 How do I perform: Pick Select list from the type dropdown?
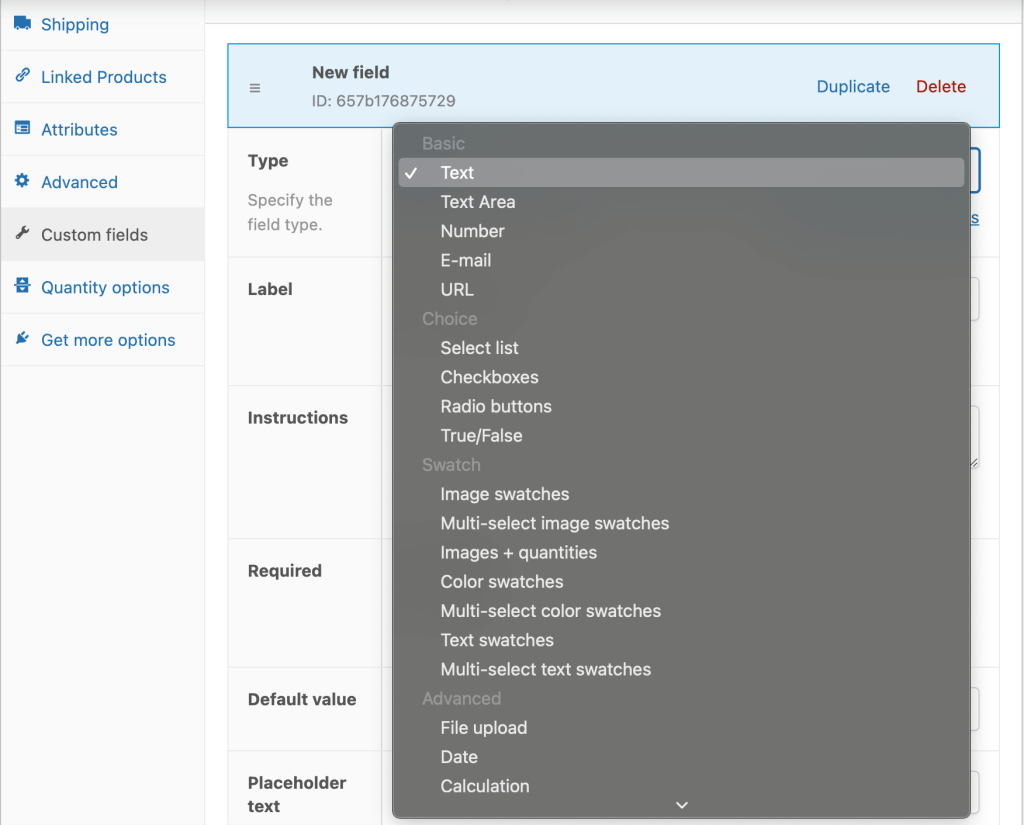pos(479,347)
